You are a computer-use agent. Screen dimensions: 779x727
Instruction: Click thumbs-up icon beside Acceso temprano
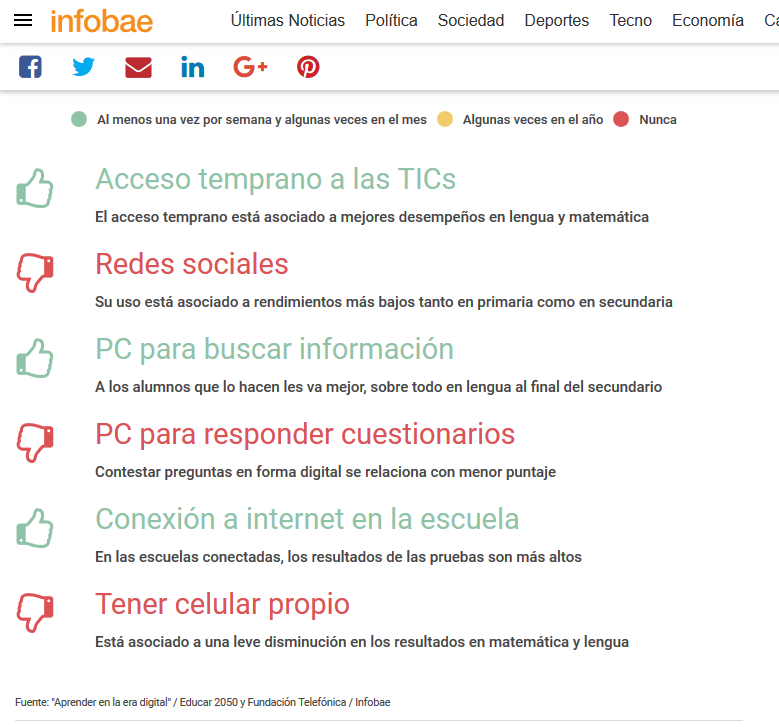tap(35, 188)
